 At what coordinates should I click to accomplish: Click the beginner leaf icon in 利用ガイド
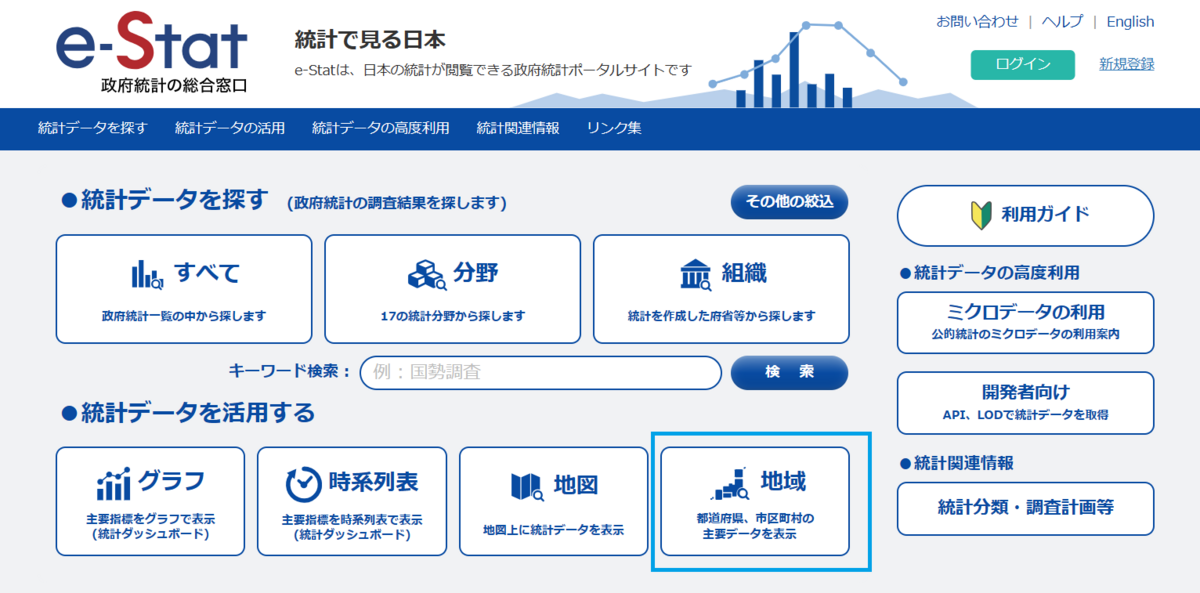[979, 213]
